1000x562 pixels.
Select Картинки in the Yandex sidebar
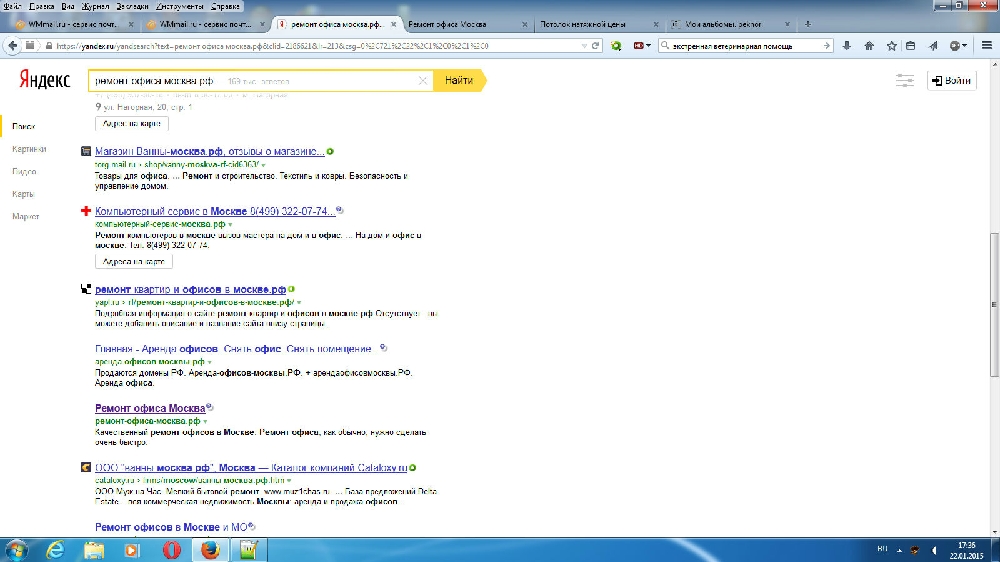[x=29, y=149]
